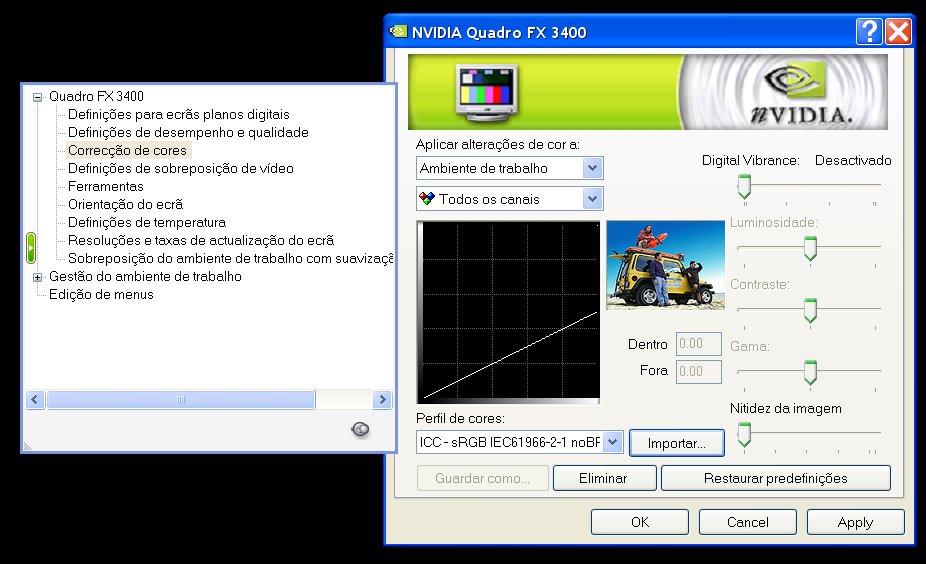Click the RGB channels icon in dropdown
The width and height of the screenshot is (926, 564).
(x=426, y=198)
